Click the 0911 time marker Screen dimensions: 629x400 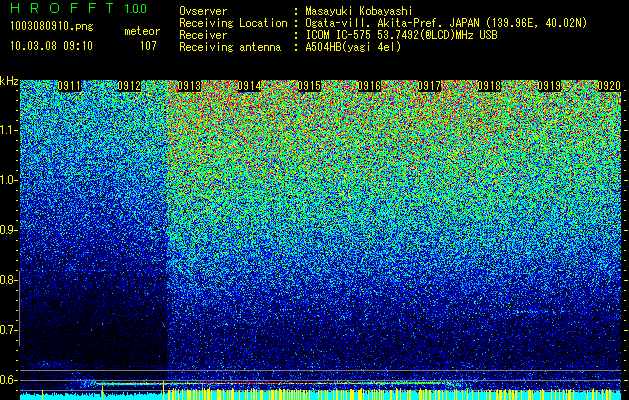pos(69,86)
